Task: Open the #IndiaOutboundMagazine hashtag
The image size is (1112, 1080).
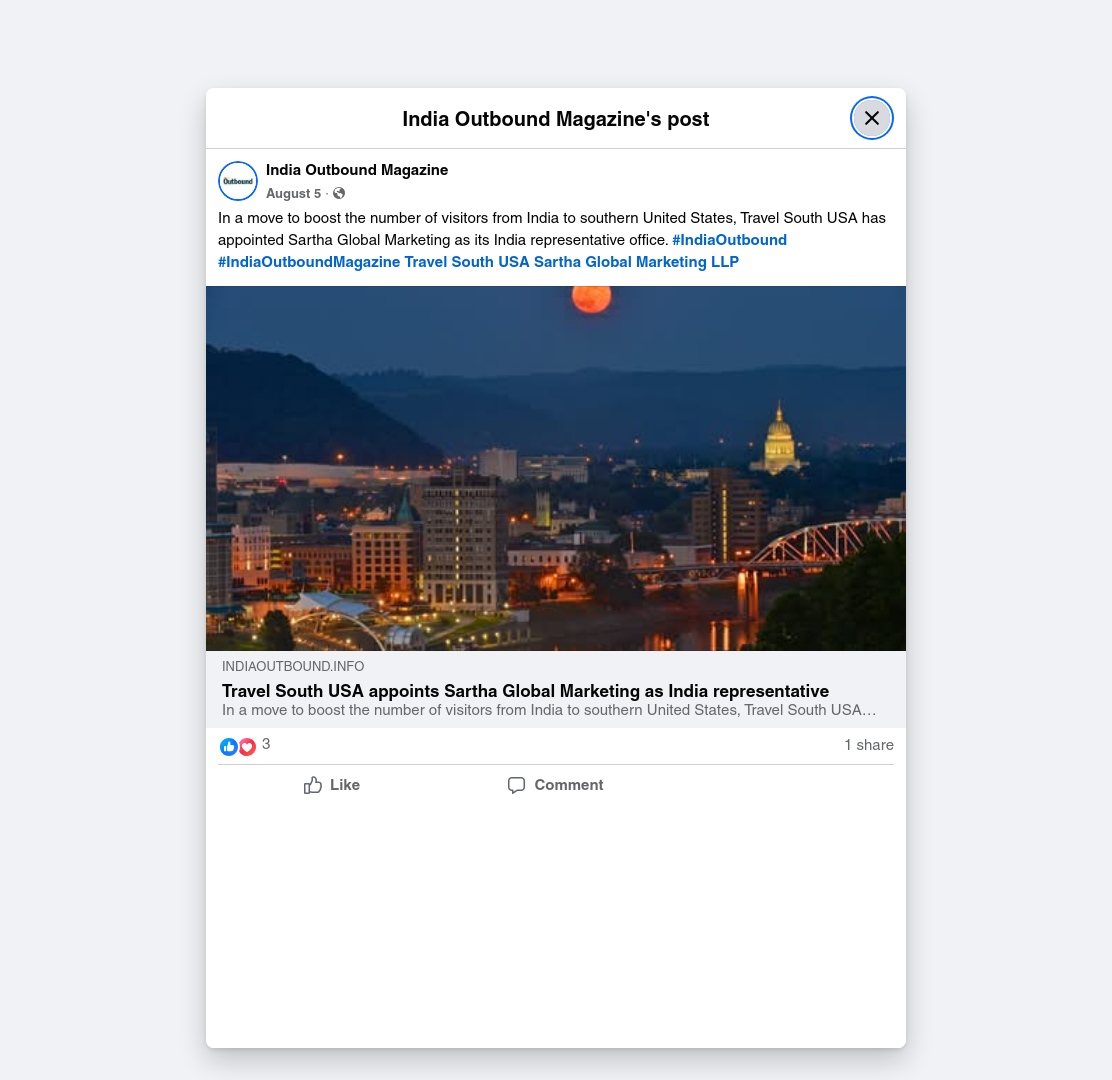Action: [x=309, y=262]
